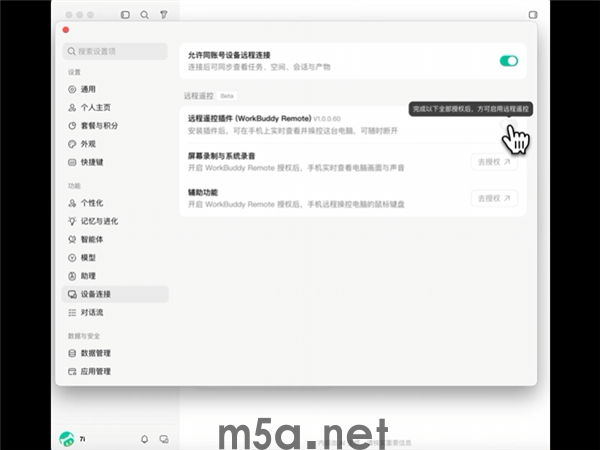Click the 外观 palette icon

click(72, 144)
